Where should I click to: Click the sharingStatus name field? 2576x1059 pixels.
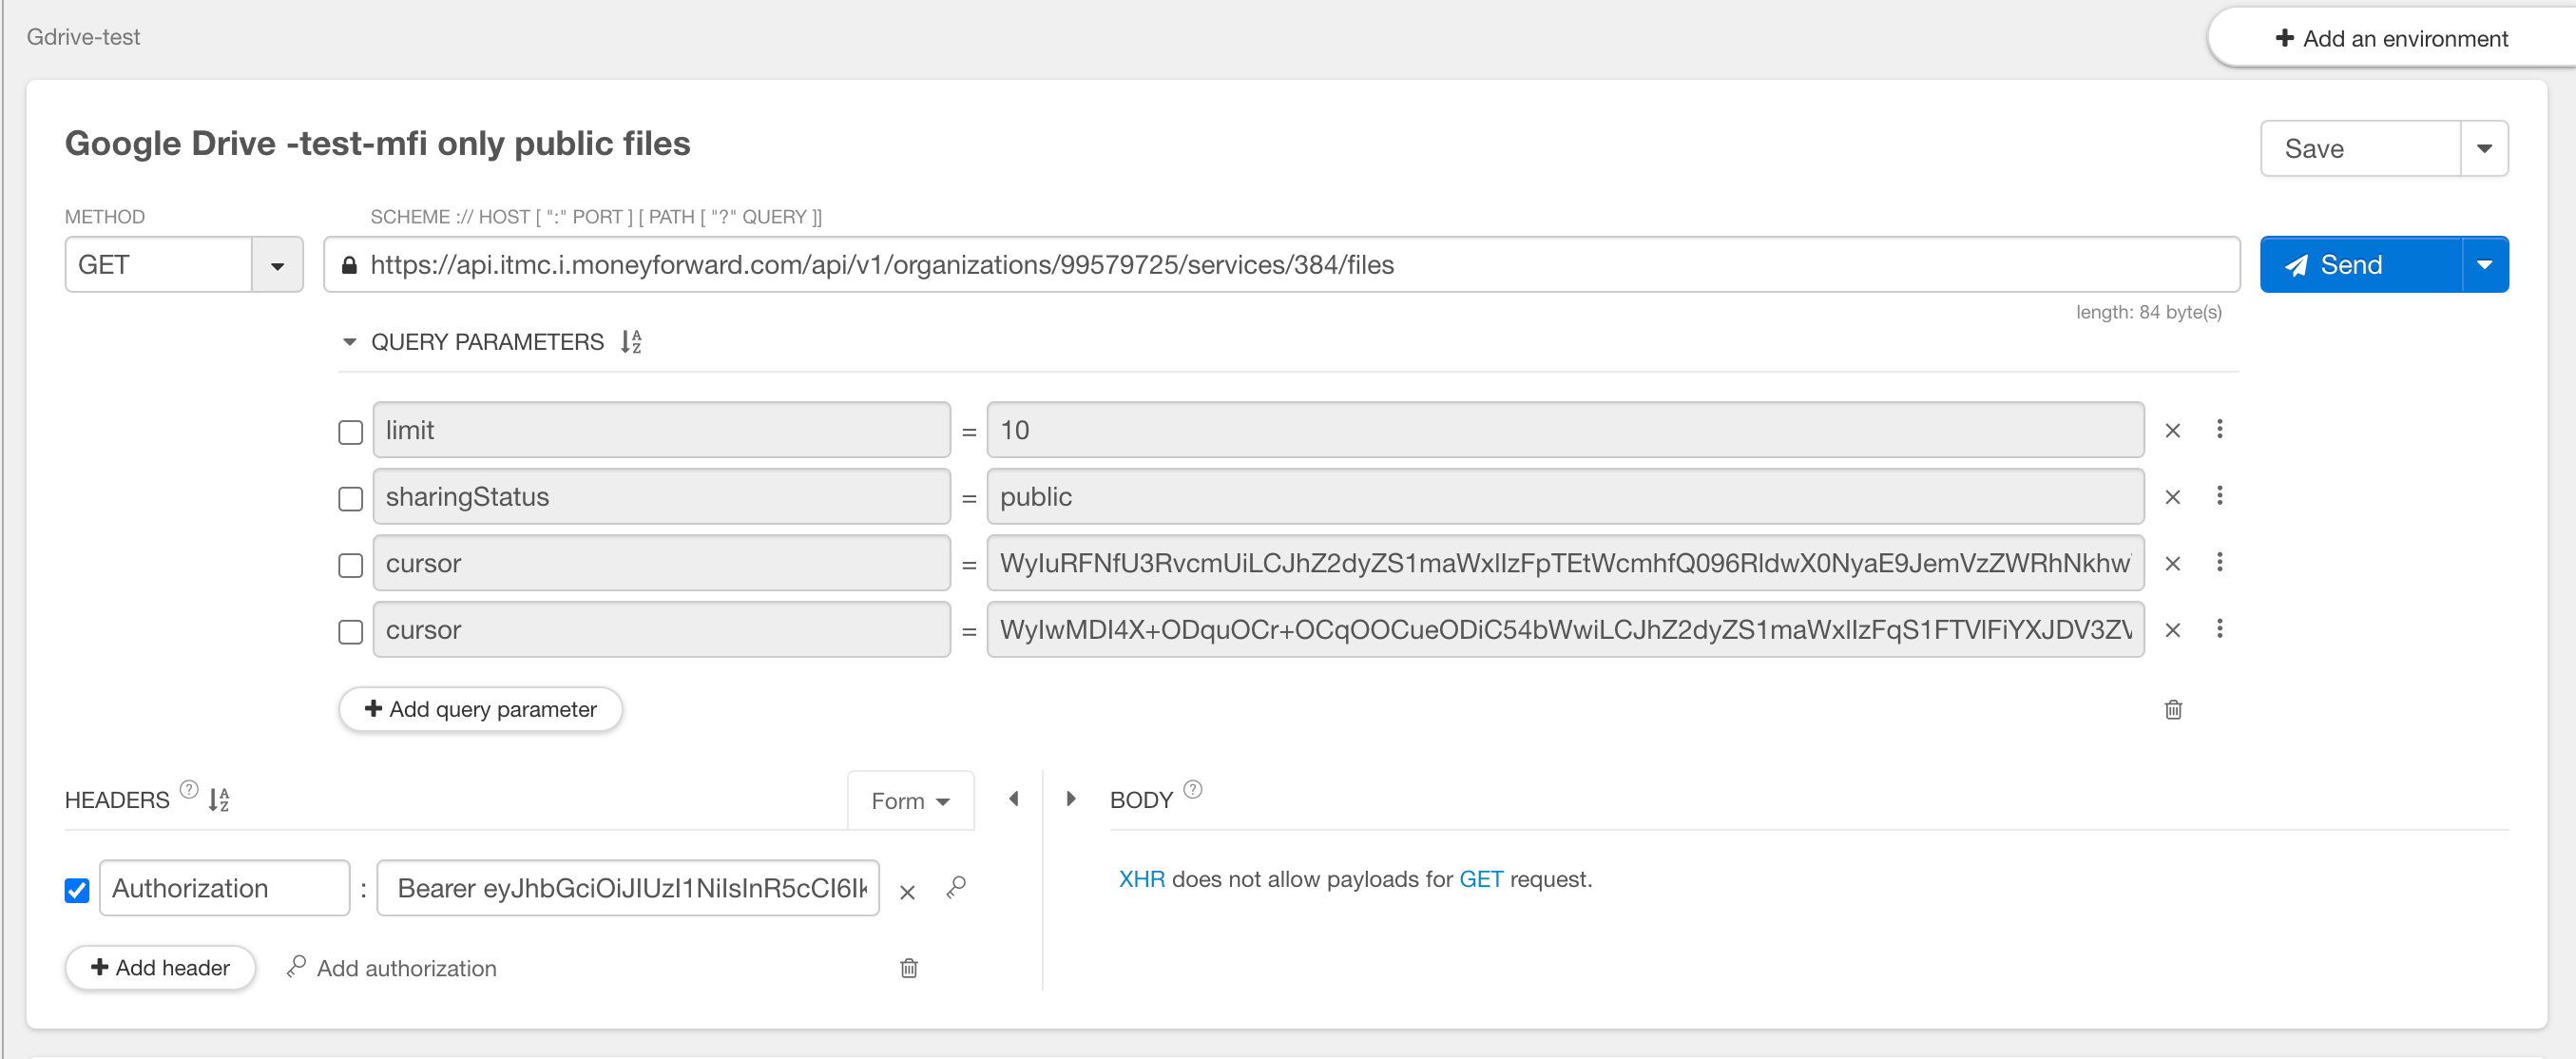661,497
